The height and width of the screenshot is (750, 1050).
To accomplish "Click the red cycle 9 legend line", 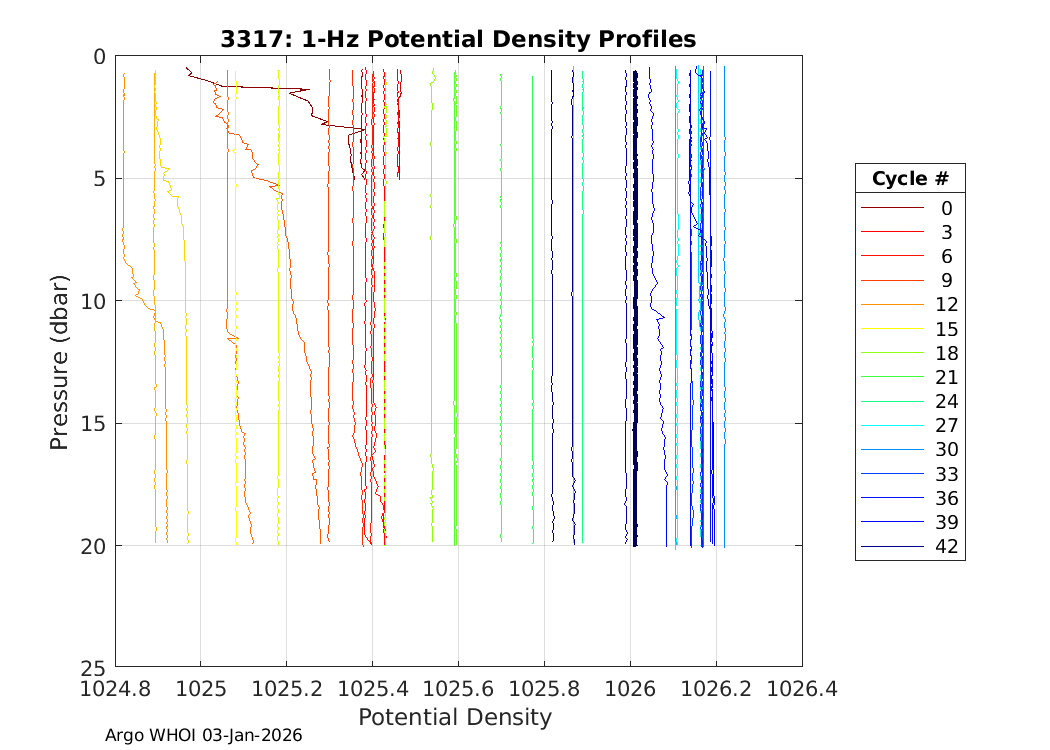I will click(893, 280).
